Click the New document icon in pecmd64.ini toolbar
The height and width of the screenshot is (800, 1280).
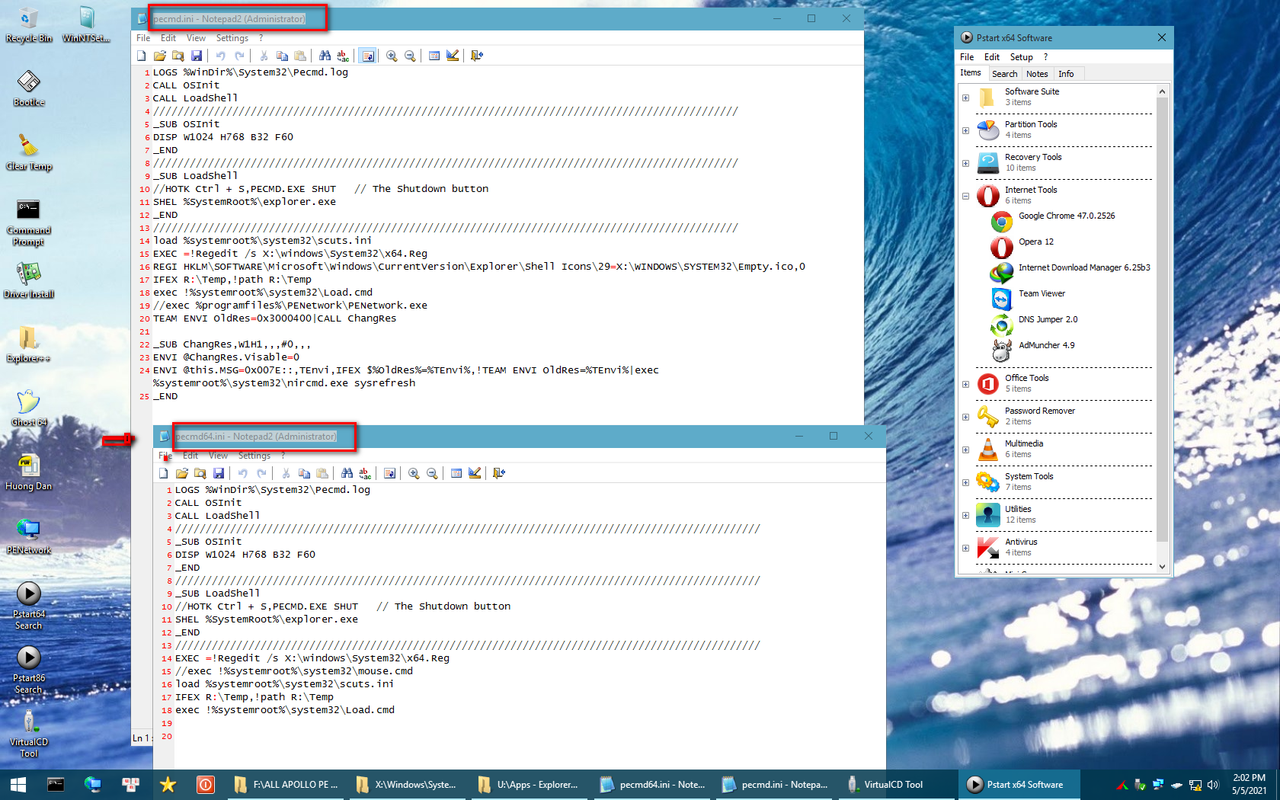163,472
